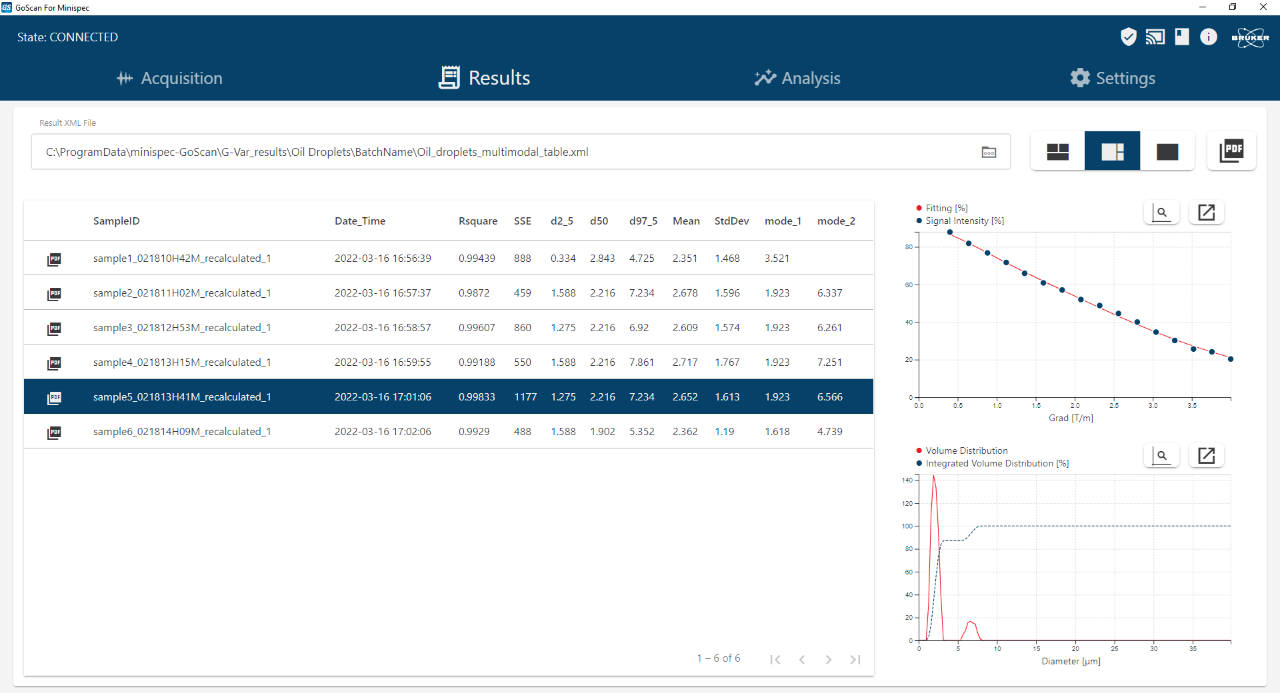Screen dimensions: 1280x693
Task: Switch to the full-table single pane layout
Action: (x=1167, y=152)
